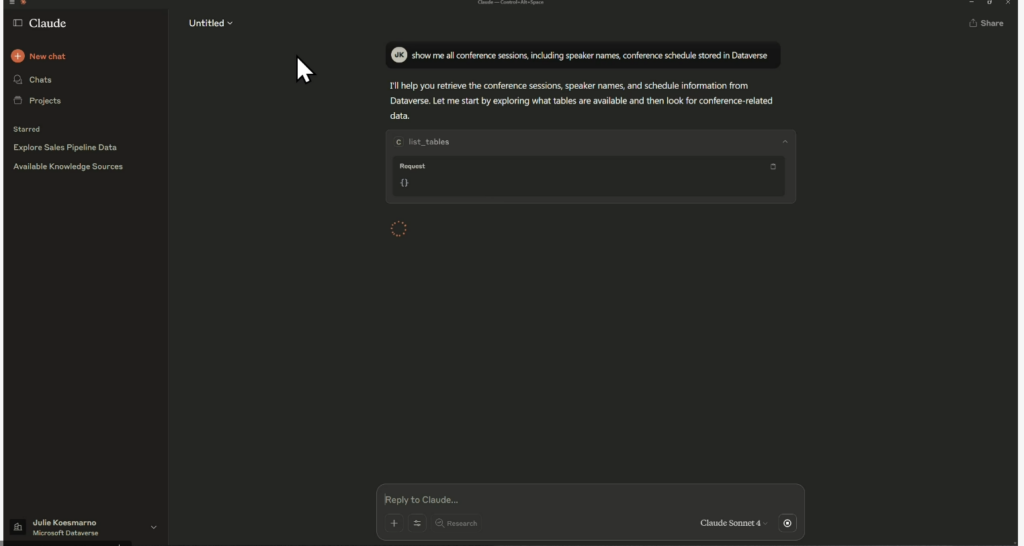The width and height of the screenshot is (1024, 546).
Task: Click the Claude logo text in sidebar
Action: pos(47,24)
